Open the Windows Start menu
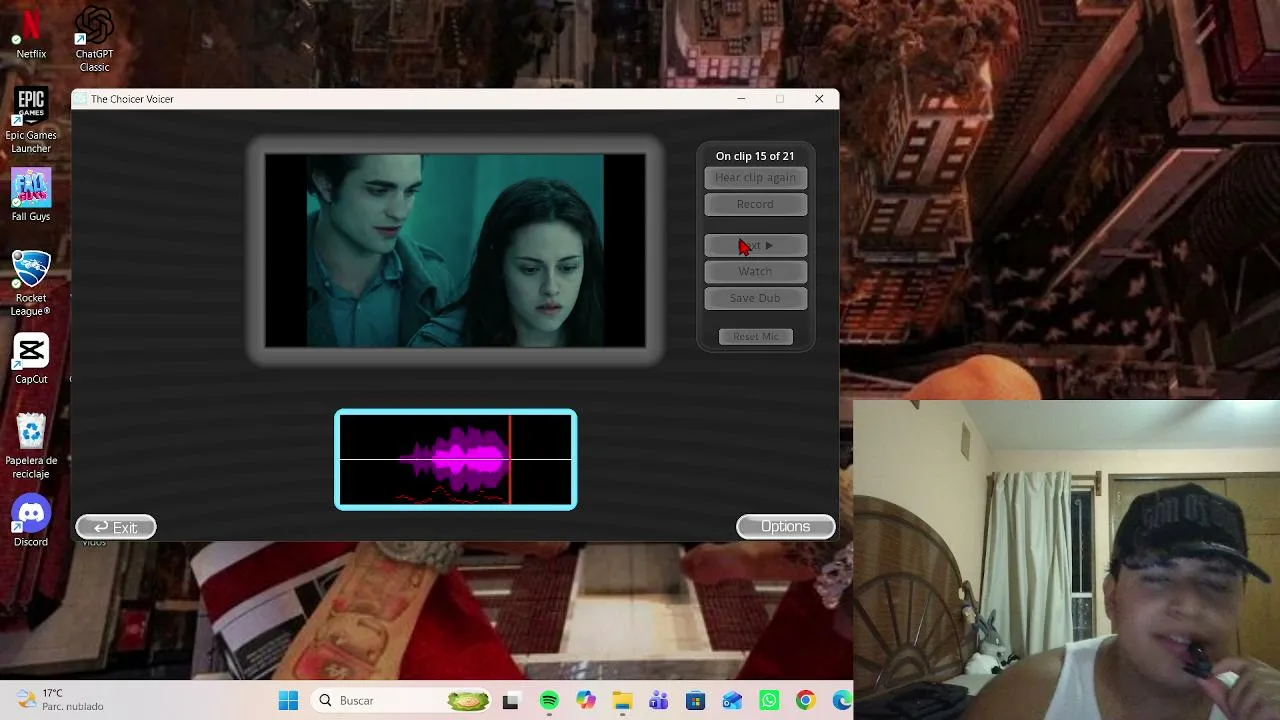Image resolution: width=1280 pixels, height=720 pixels. [x=288, y=701]
